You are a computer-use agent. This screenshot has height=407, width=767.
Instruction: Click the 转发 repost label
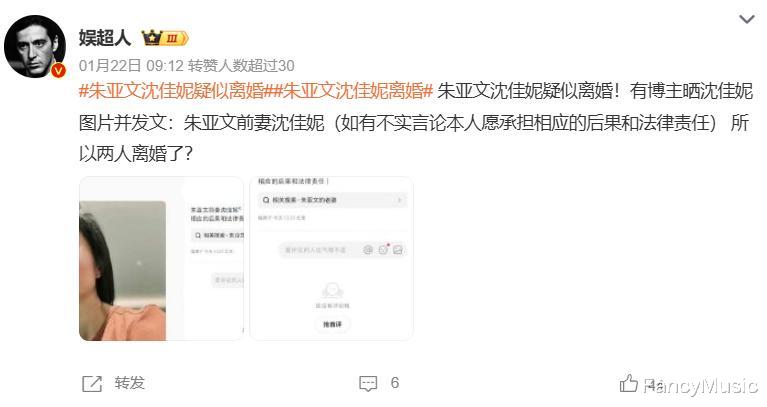130,383
